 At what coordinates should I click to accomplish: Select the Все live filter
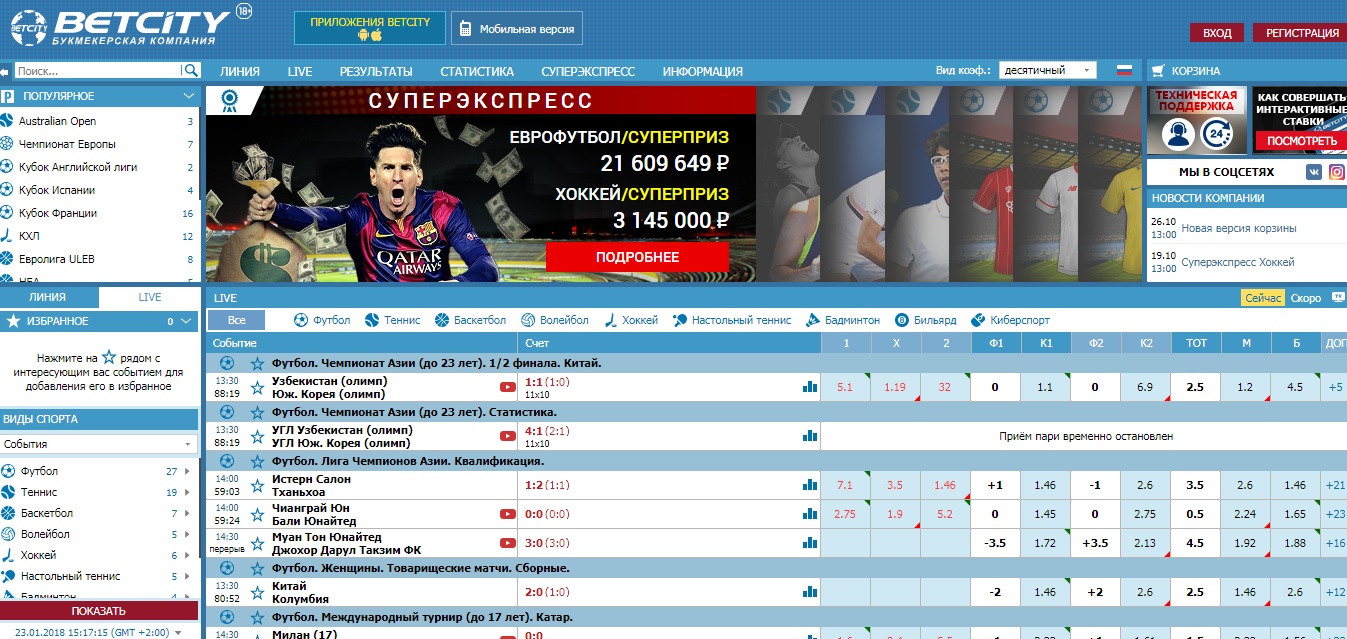[x=236, y=320]
